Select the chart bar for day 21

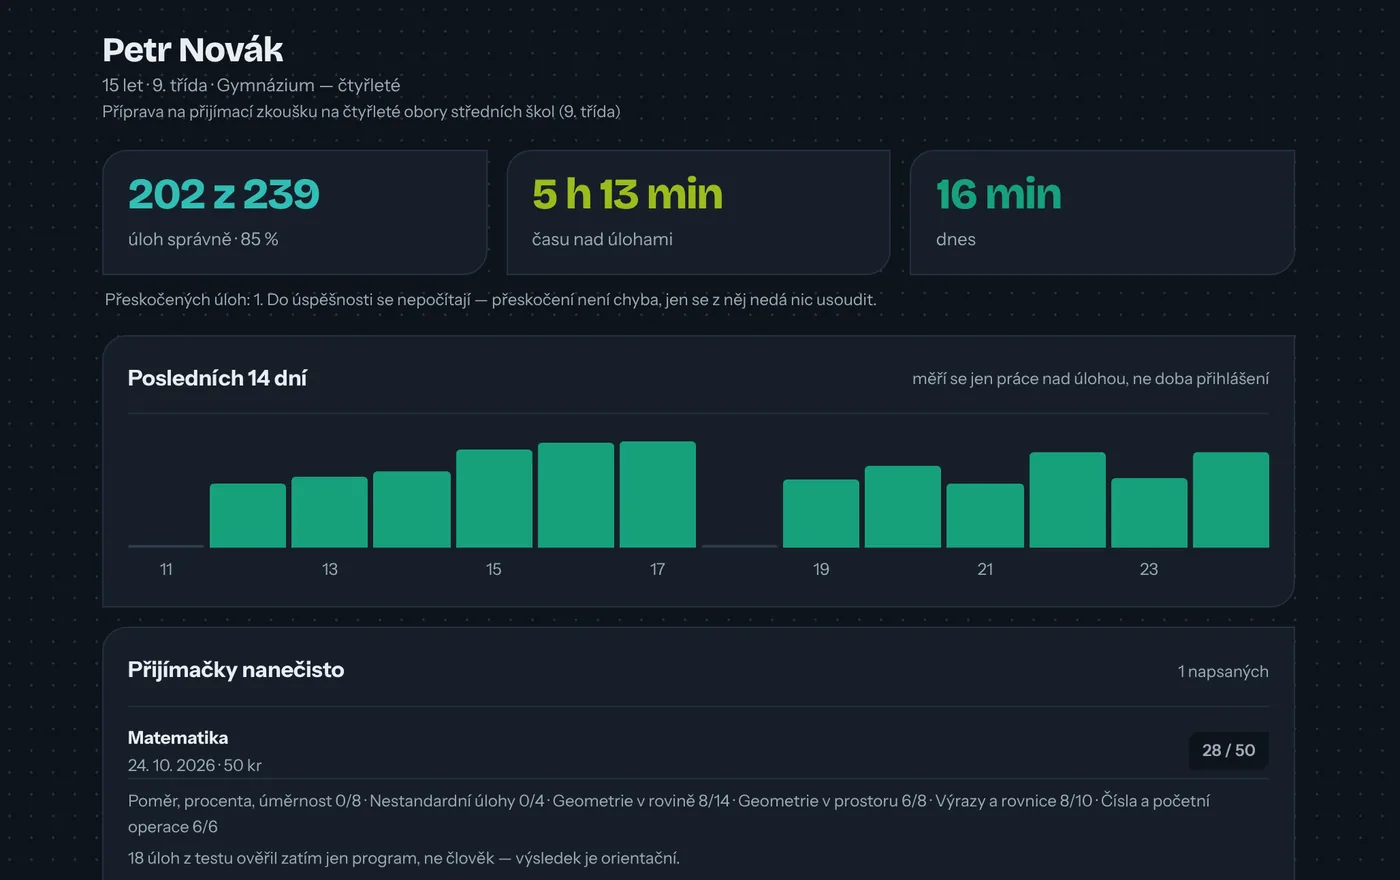click(985, 515)
